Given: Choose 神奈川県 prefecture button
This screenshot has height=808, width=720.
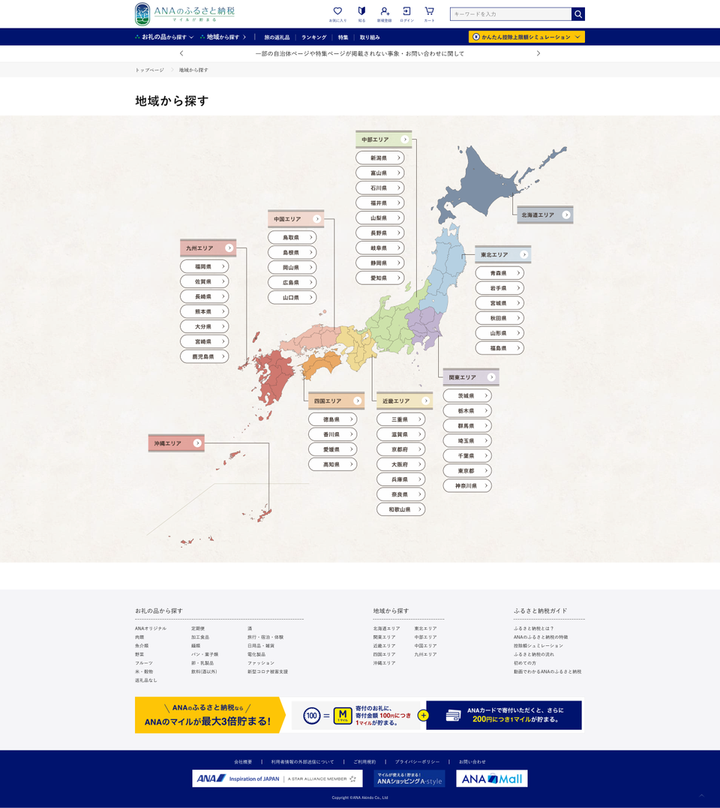Looking at the screenshot, I should (x=467, y=486).
